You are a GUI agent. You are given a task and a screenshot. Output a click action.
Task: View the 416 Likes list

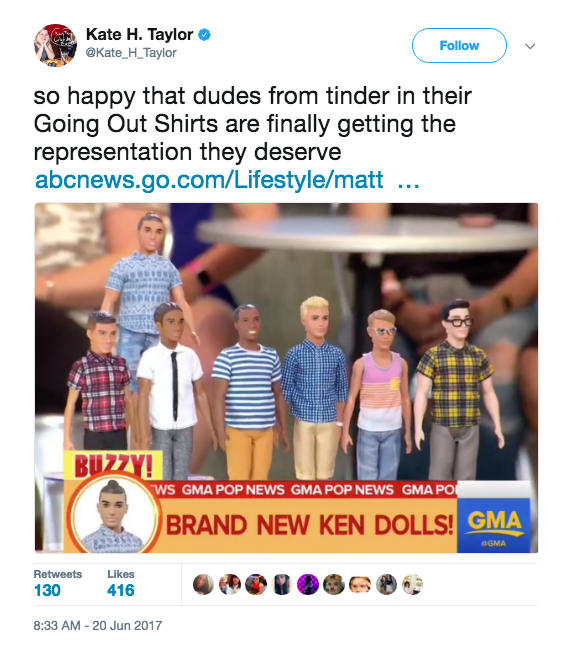(x=121, y=584)
